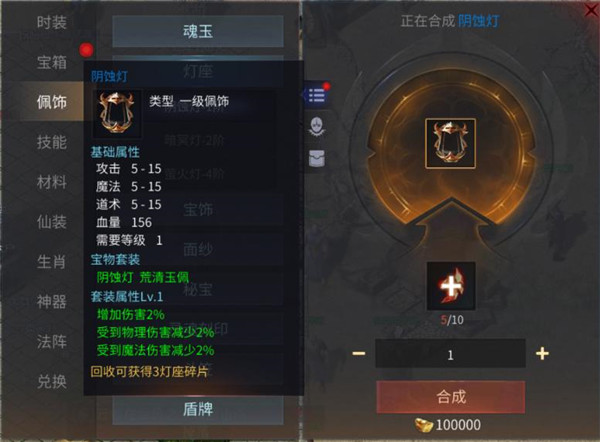The width and height of the screenshot is (600, 442).
Task: Increase synthesis quantity with plus
Action: pos(542,353)
